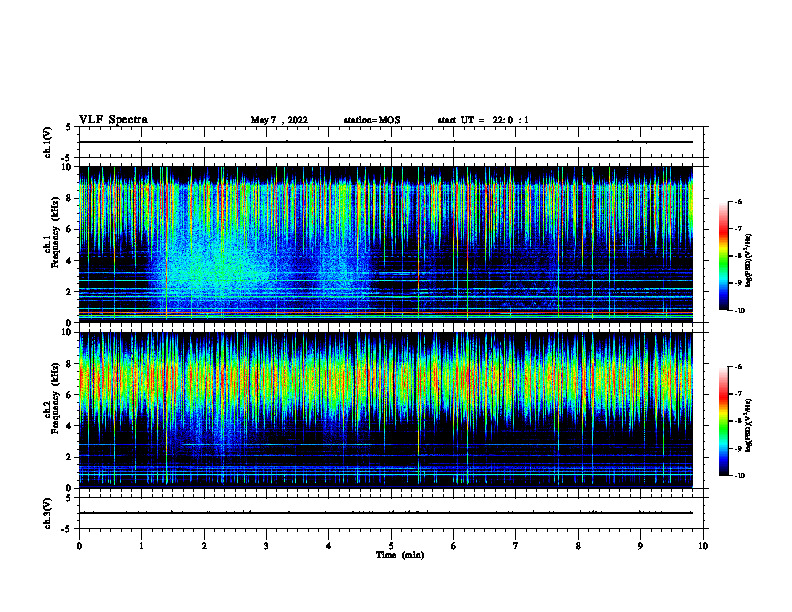Viewport: 792px width, 612px height.
Task: Click the time-axis tick label "9"
Action: [x=640, y=546]
